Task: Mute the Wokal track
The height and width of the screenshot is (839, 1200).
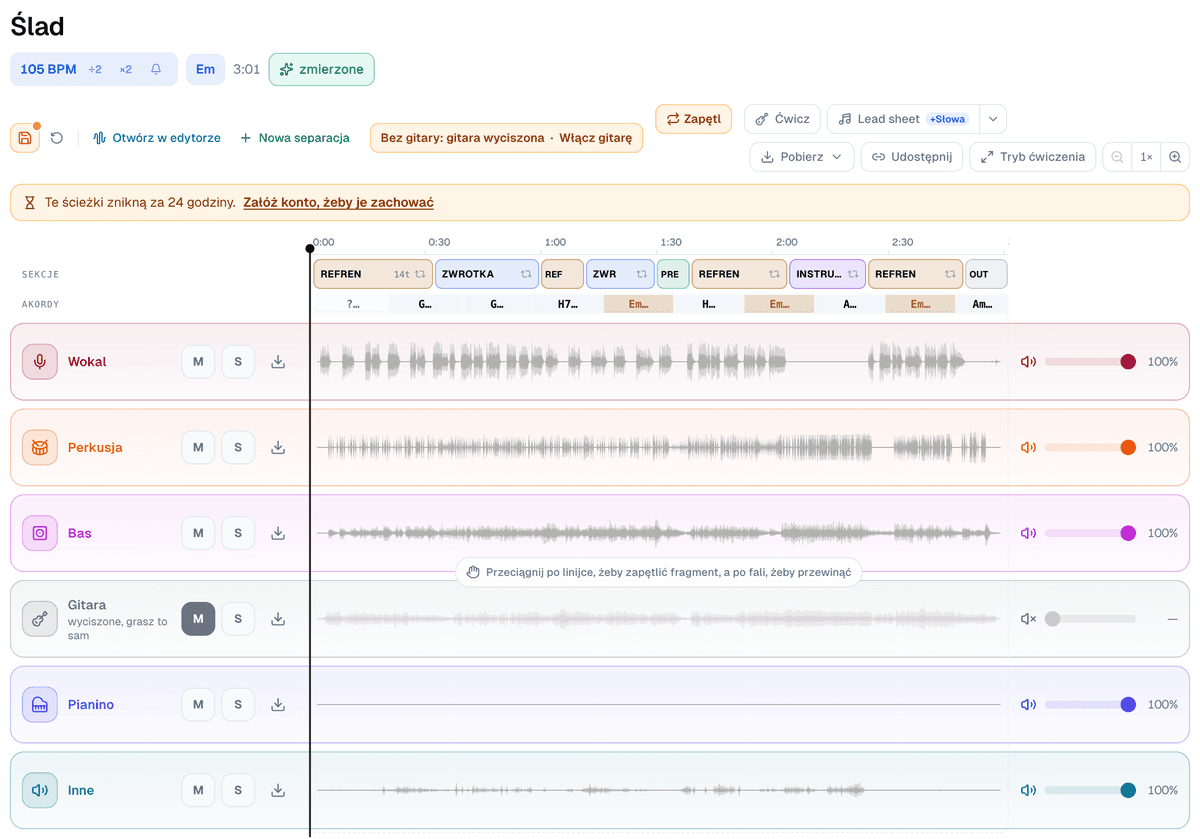Action: 198,362
